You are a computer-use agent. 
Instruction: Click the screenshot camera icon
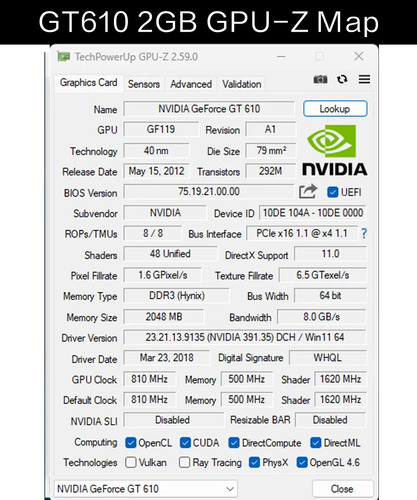320,79
